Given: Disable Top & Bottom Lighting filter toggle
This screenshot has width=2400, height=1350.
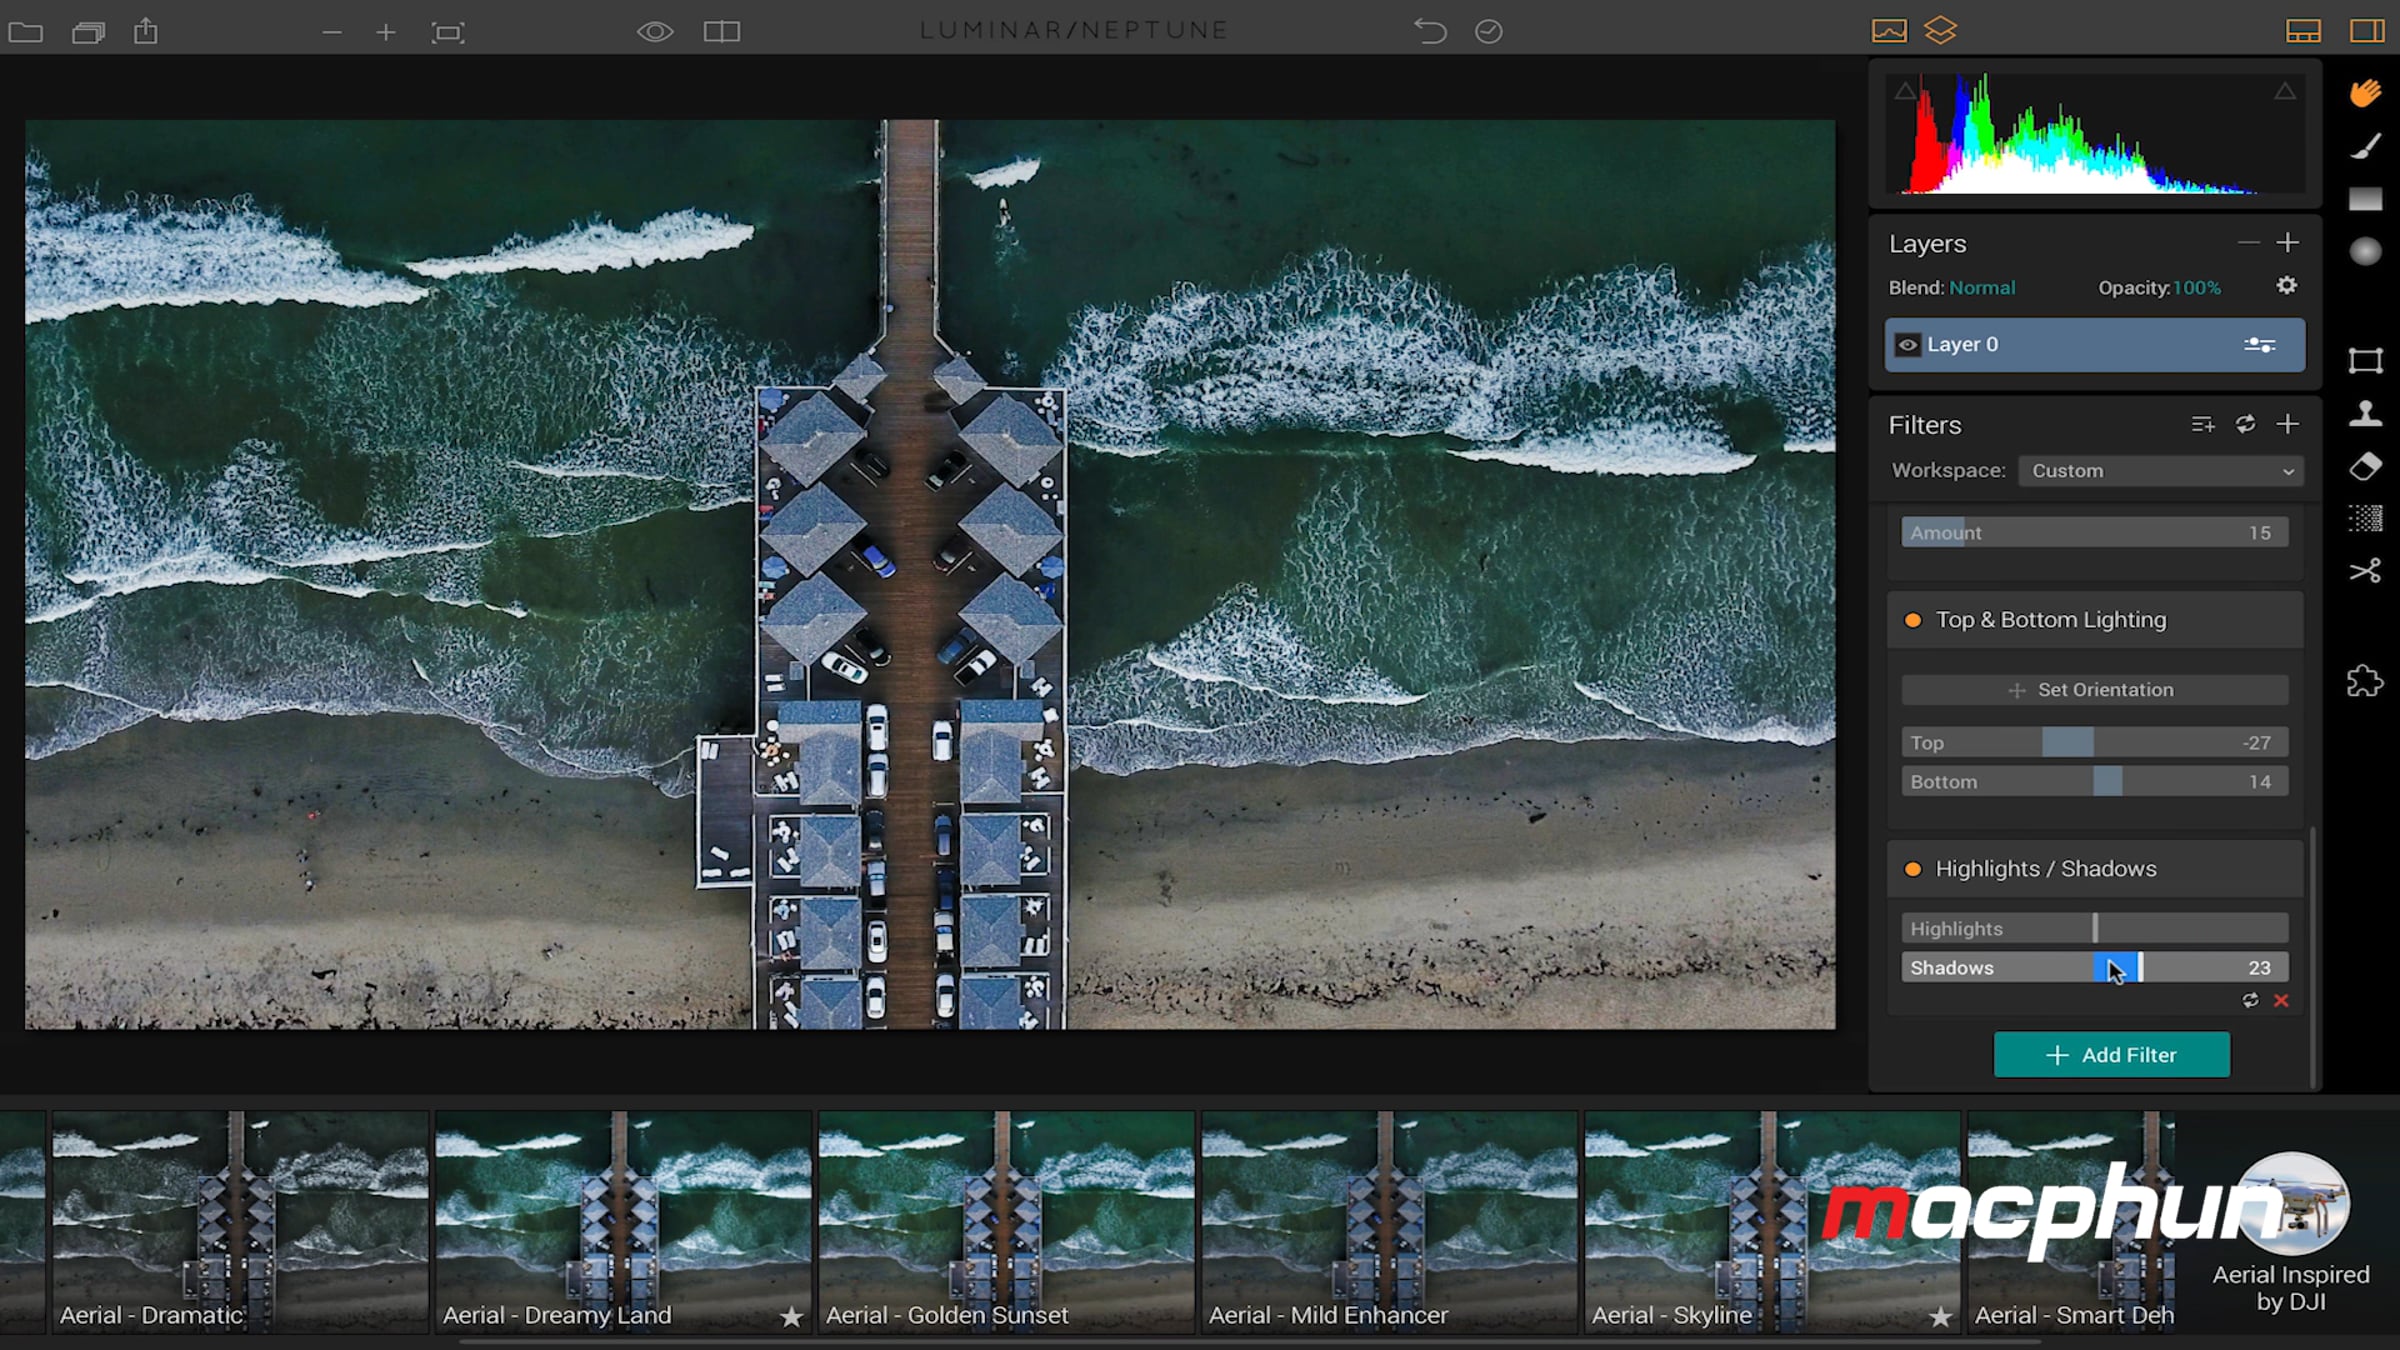Looking at the screenshot, I should coord(1912,620).
